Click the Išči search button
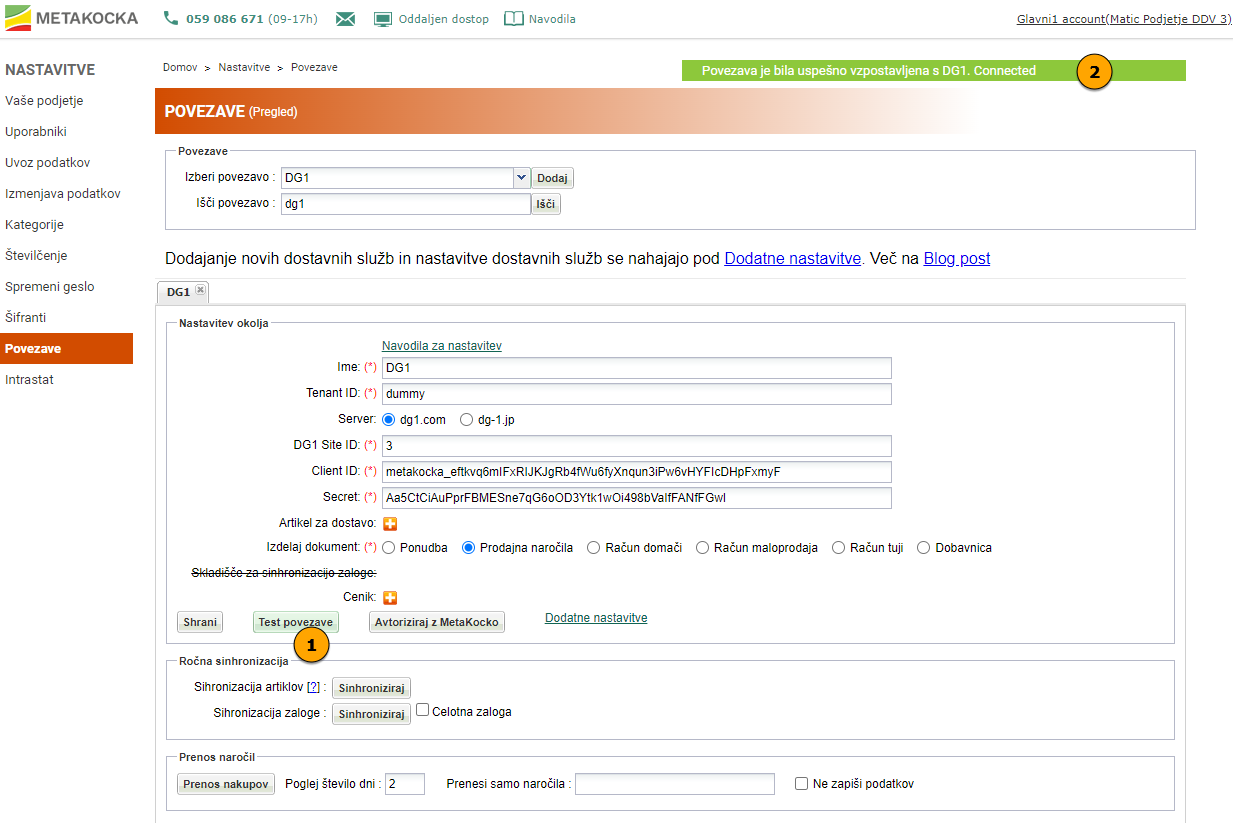Screen dimensions: 1233x823 pyautogui.click(x=545, y=204)
